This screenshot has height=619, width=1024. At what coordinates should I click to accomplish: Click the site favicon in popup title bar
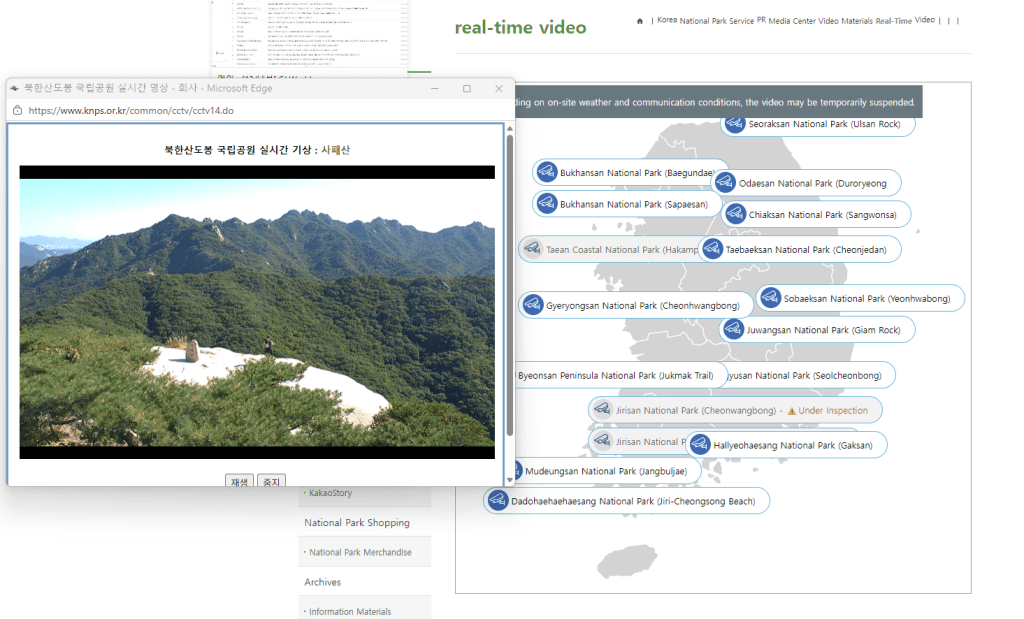click(14, 88)
